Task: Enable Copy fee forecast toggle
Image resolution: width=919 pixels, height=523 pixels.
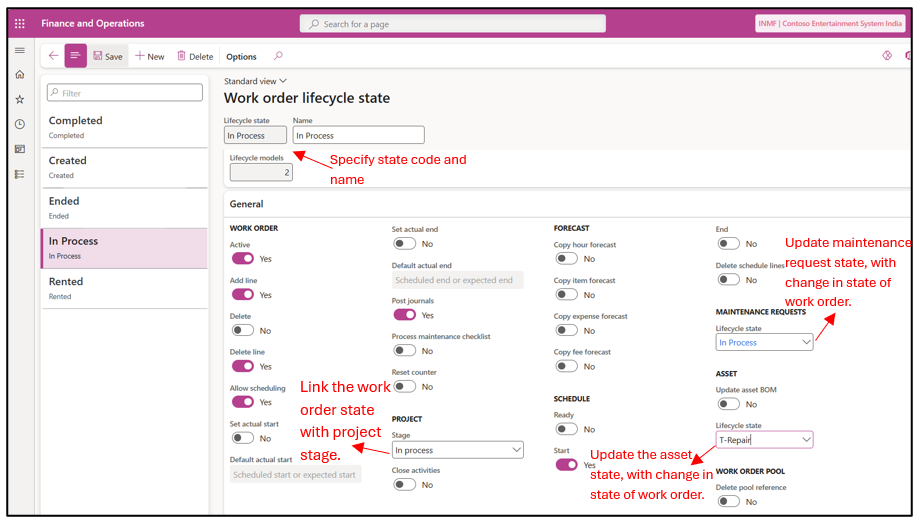Action: click(x=566, y=366)
